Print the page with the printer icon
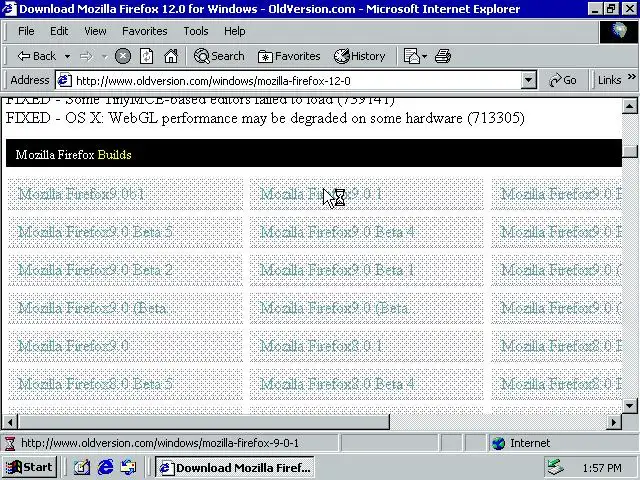This screenshot has width=640, height=480. pyautogui.click(x=443, y=56)
